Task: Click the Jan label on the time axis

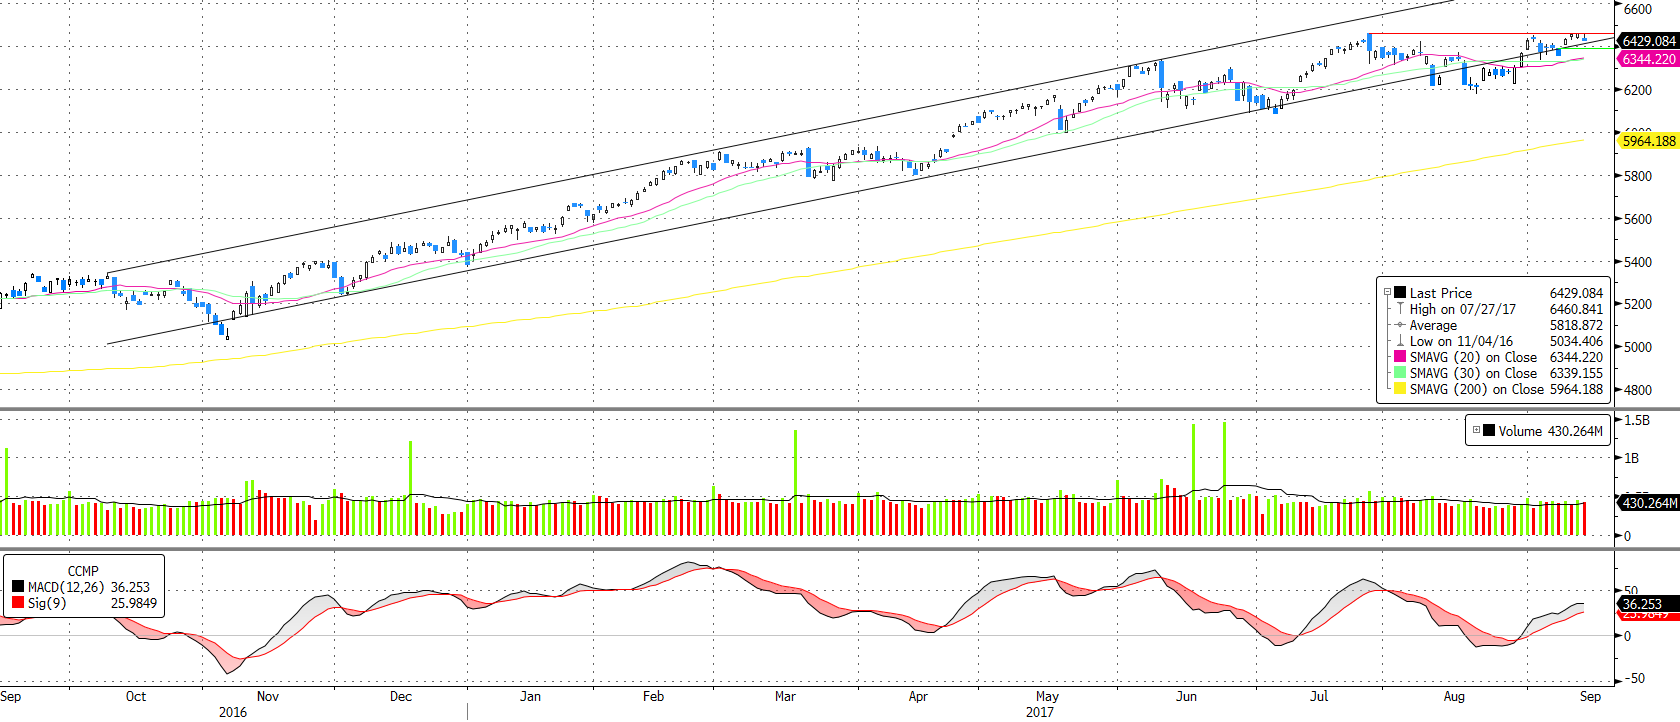Action: click(530, 696)
